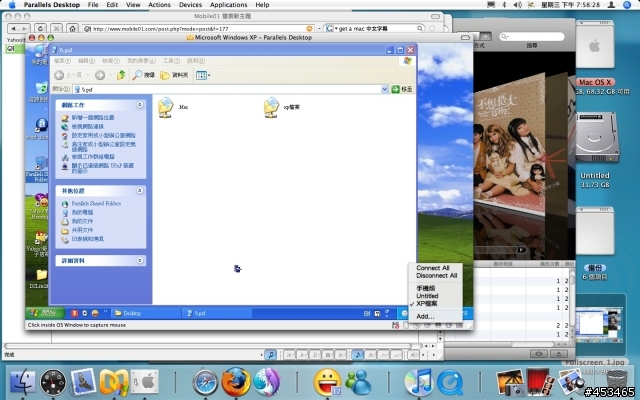Launch Firefox from the Dock
Screen dimensions: 640x400
coord(236,382)
